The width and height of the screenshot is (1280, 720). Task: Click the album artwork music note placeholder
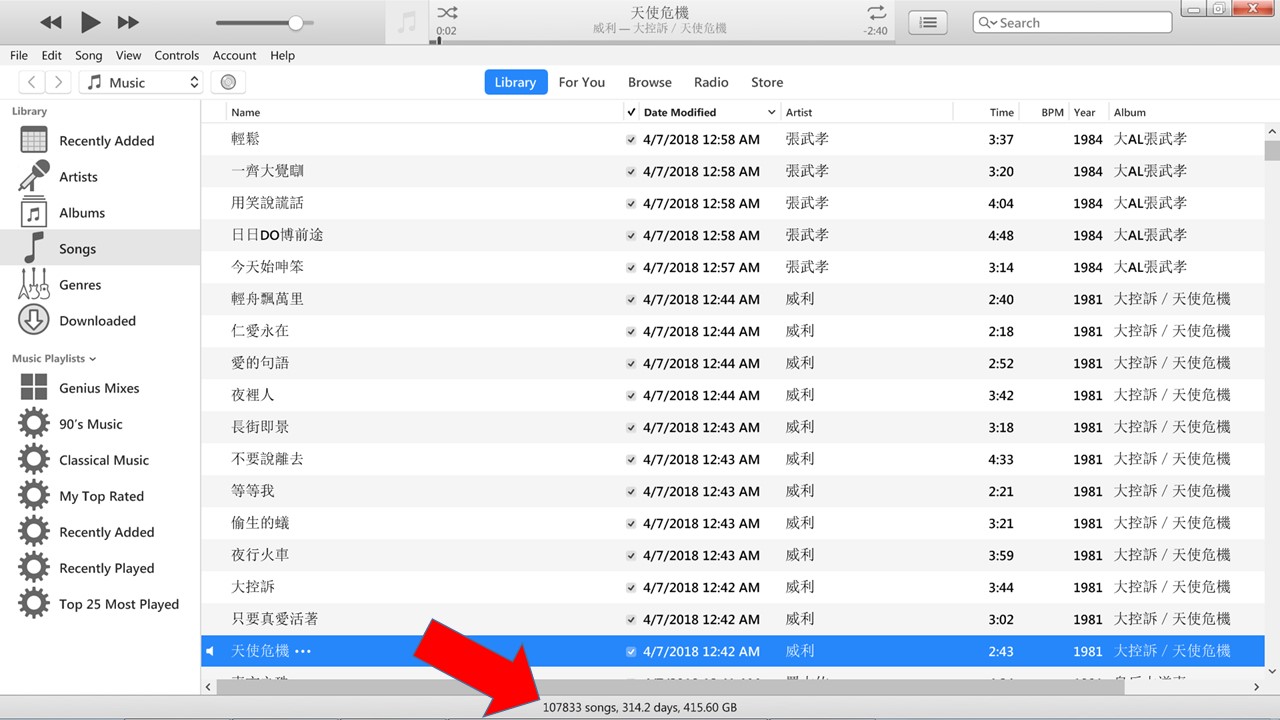407,22
